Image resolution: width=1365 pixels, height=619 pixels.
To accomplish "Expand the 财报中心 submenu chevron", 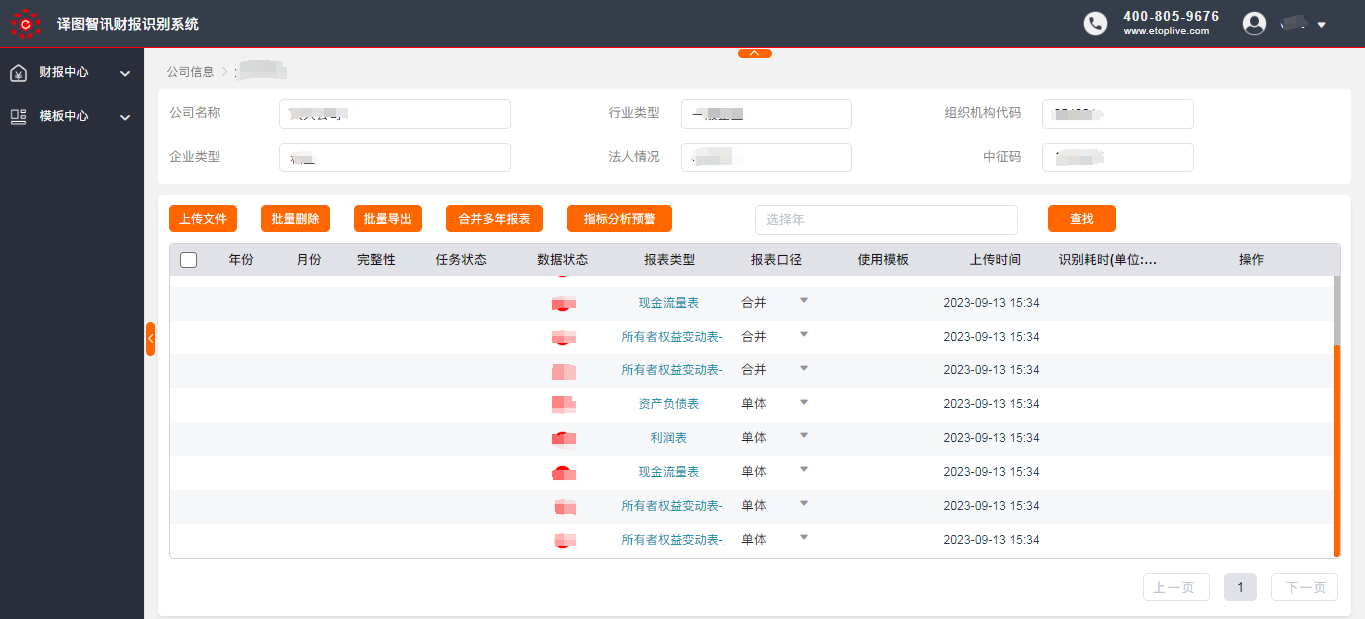I will point(124,72).
